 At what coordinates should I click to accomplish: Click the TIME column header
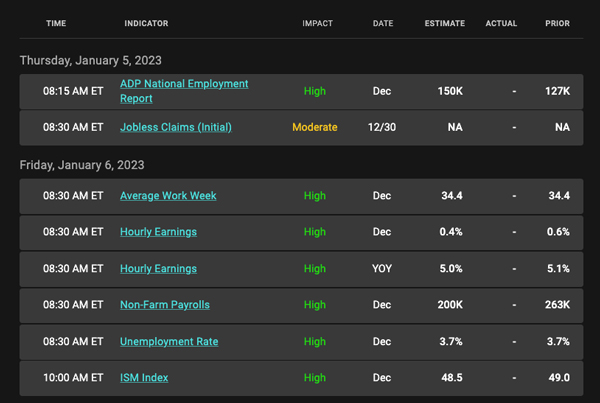57,23
